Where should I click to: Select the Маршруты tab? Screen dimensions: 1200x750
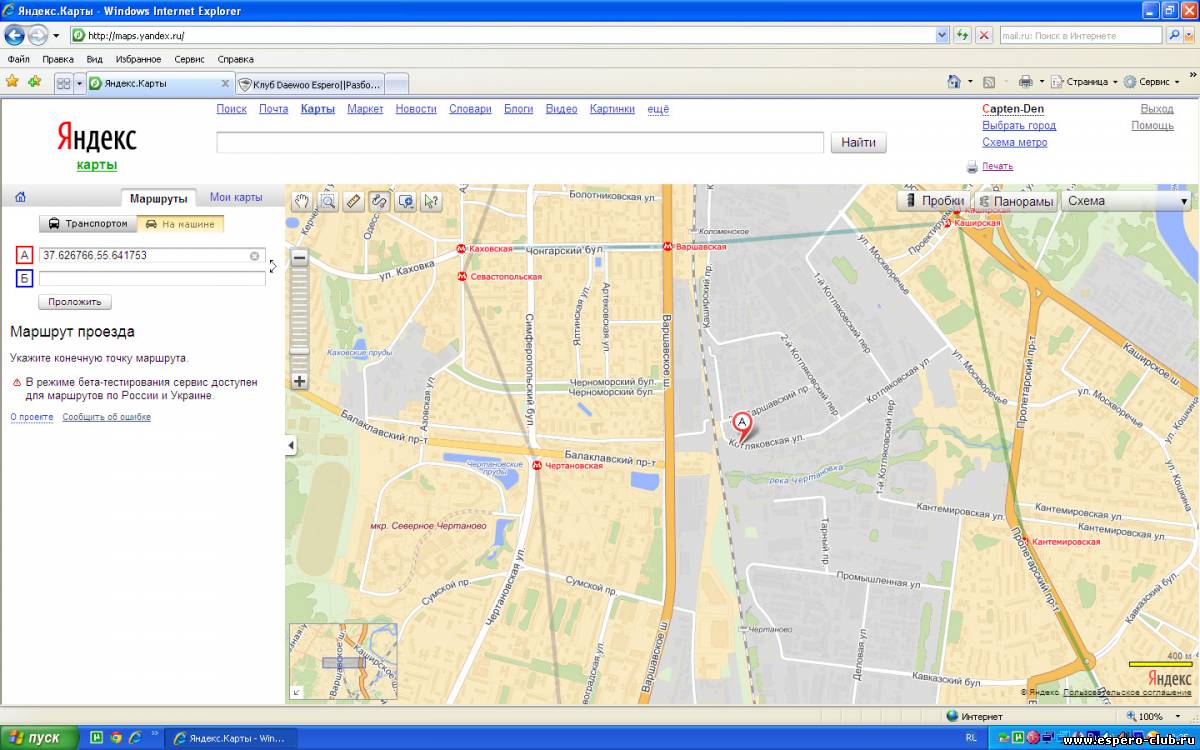point(159,198)
